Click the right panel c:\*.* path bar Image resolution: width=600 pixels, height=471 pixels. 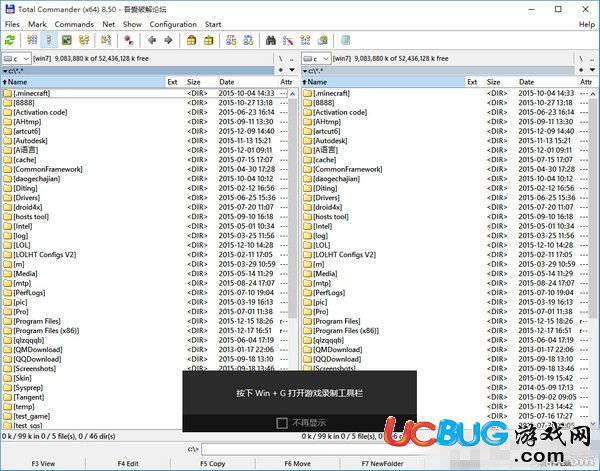pyautogui.click(x=438, y=70)
